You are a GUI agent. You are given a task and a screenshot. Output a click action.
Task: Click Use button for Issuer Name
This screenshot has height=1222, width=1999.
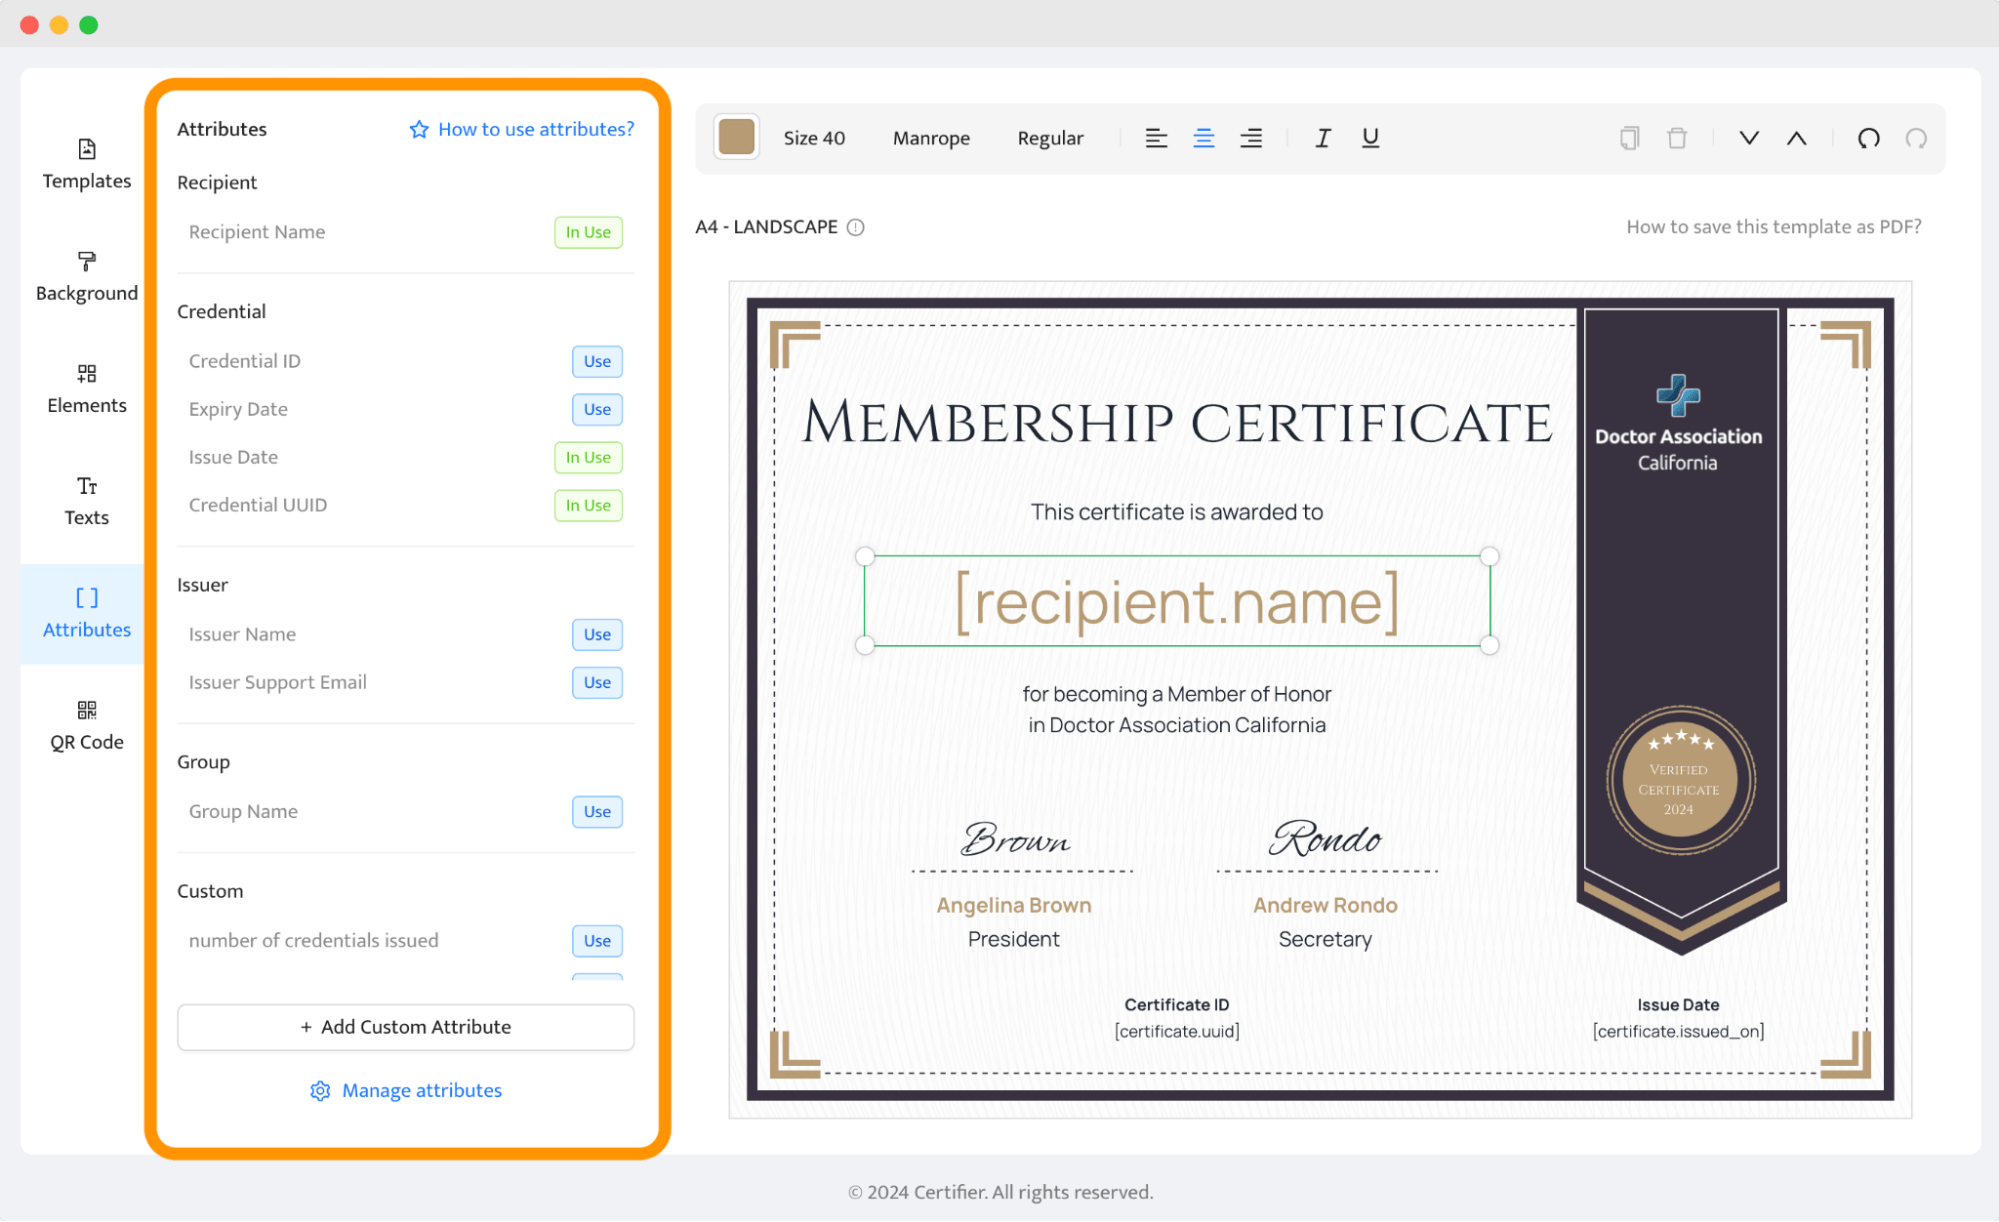[597, 634]
